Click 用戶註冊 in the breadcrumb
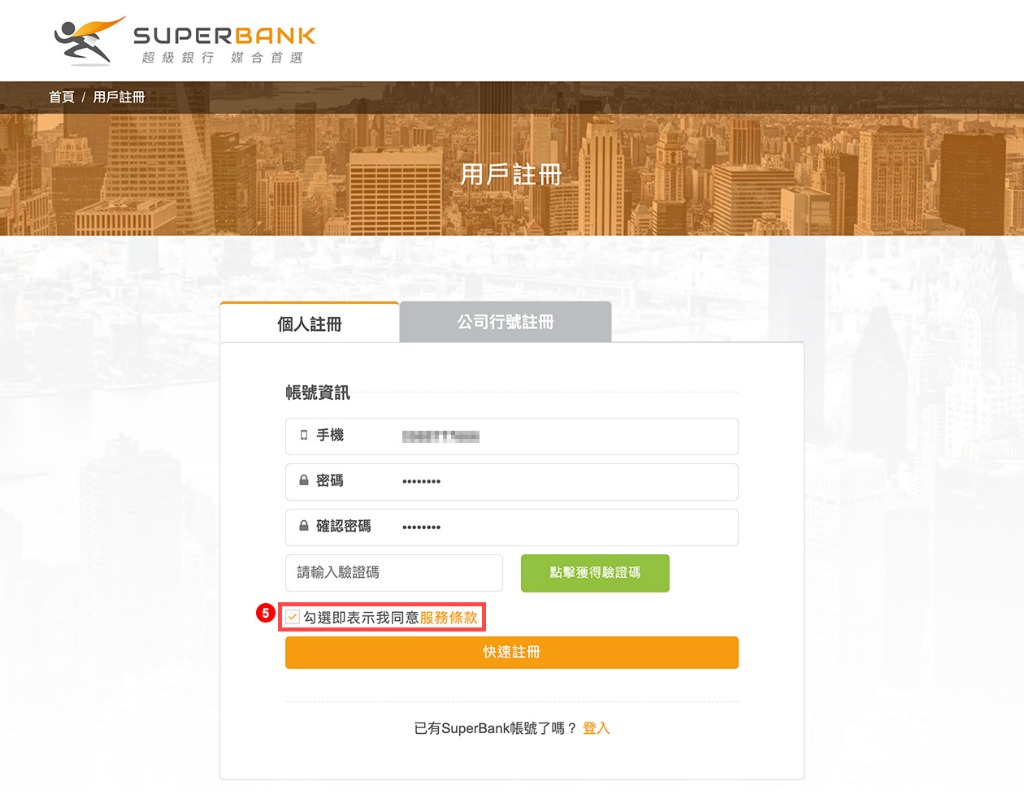 pyautogui.click(x=119, y=97)
